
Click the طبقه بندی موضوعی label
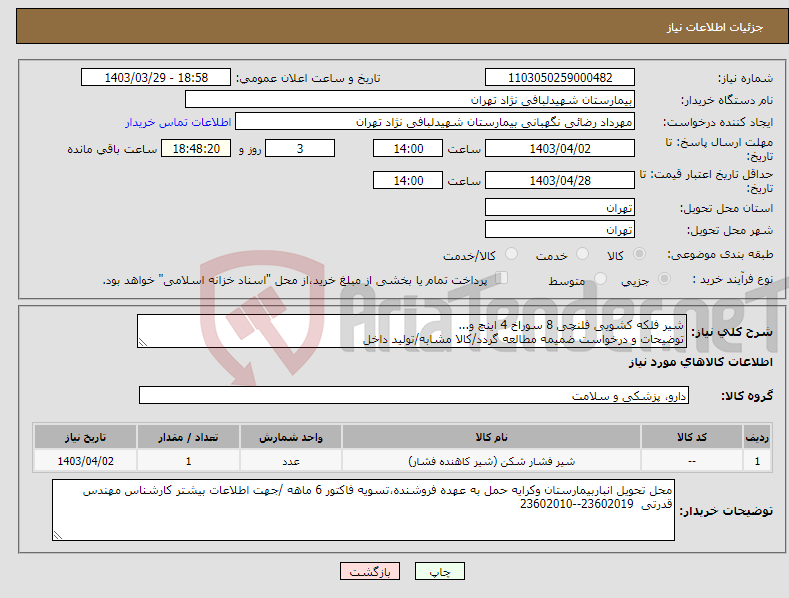[x=720, y=254]
